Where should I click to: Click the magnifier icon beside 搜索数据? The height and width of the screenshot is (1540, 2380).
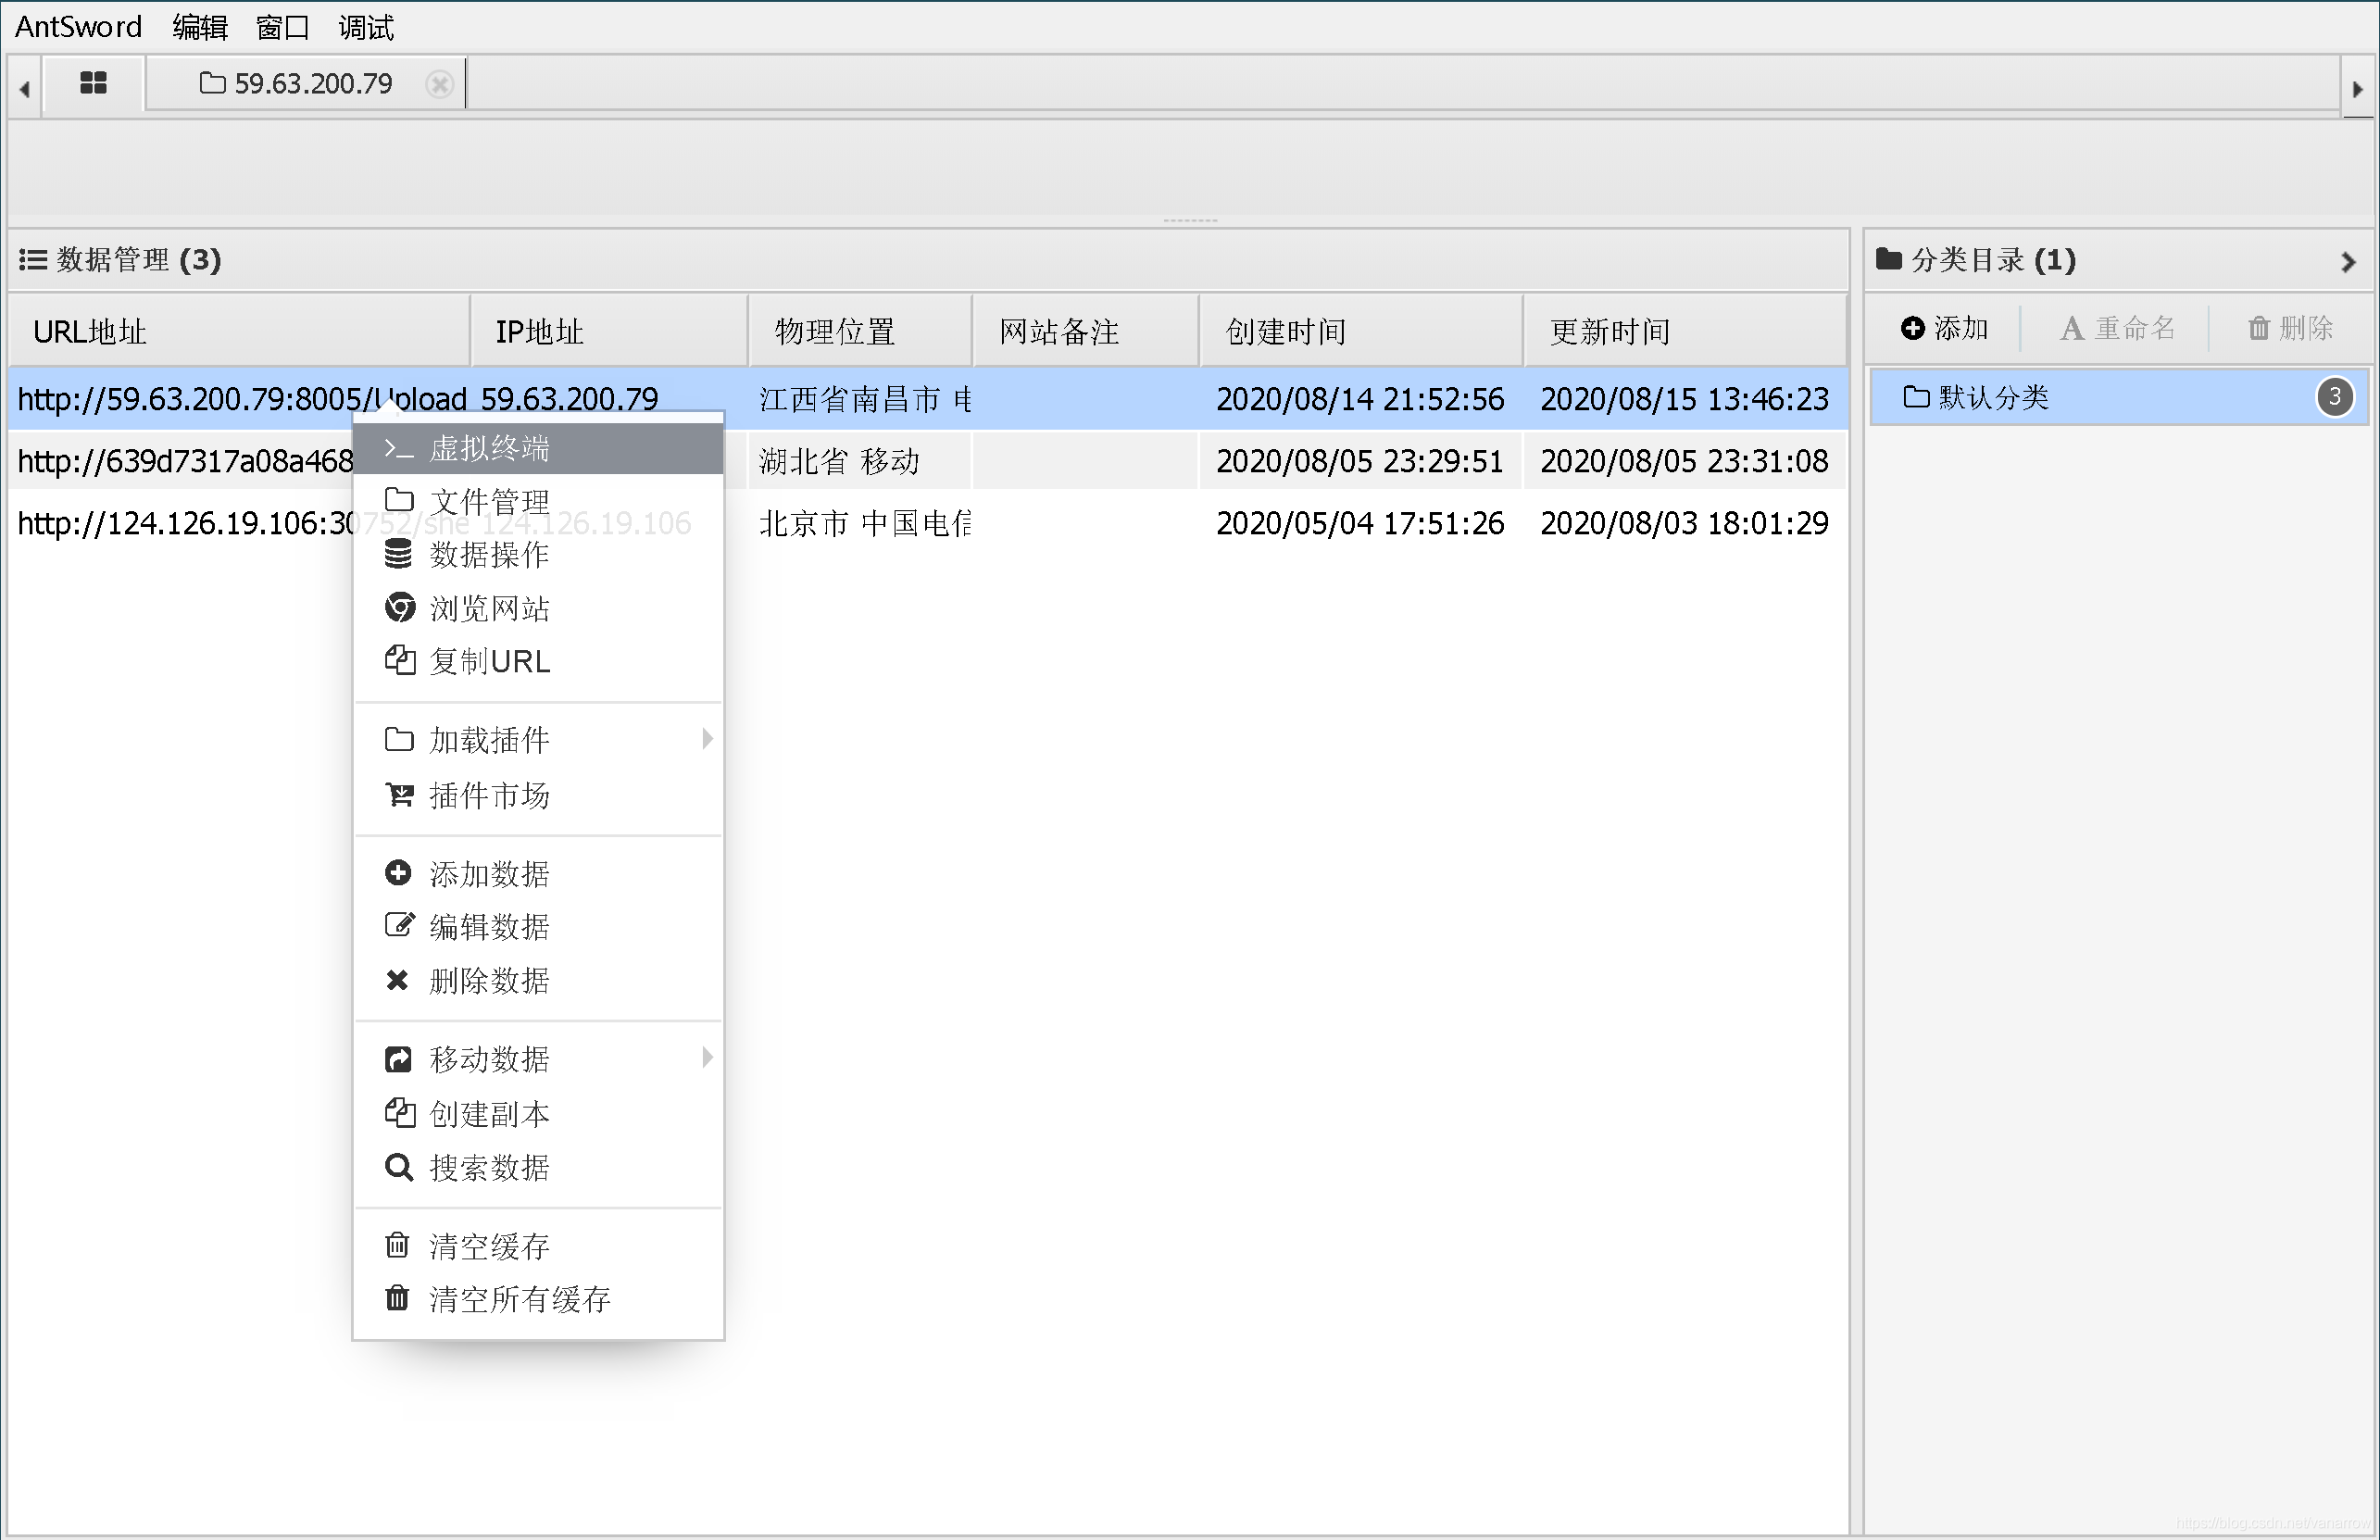click(399, 1167)
